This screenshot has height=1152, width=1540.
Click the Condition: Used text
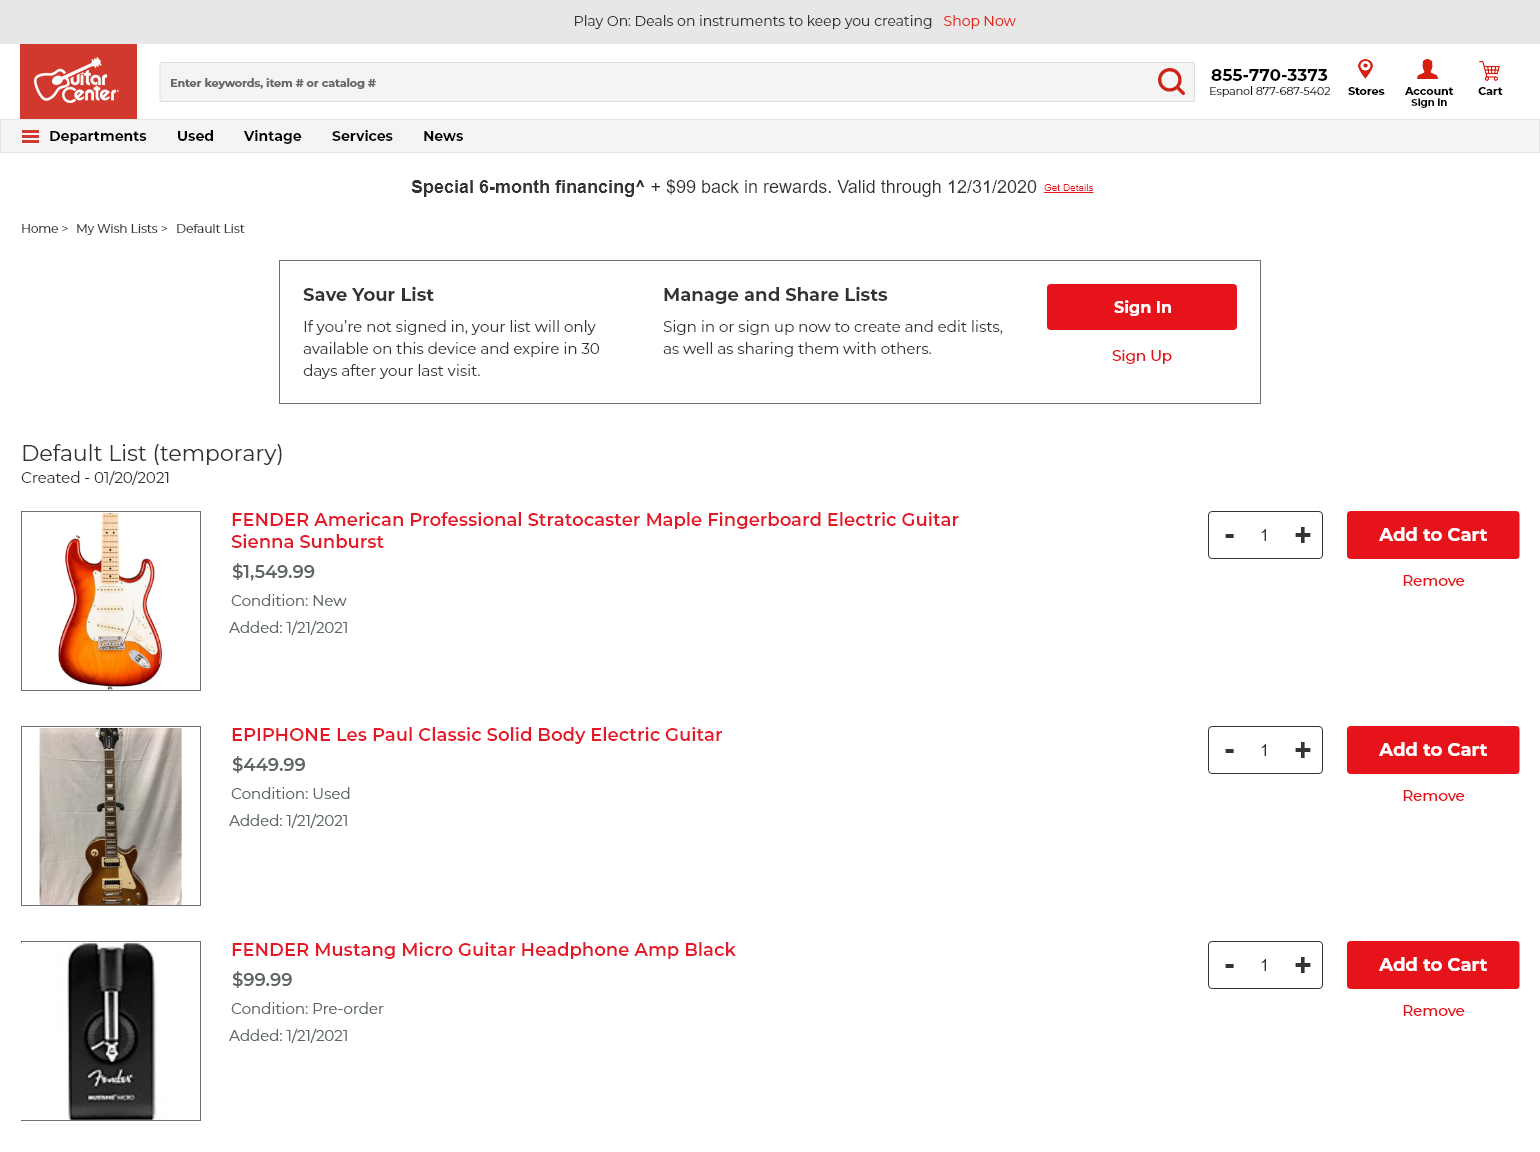click(290, 794)
